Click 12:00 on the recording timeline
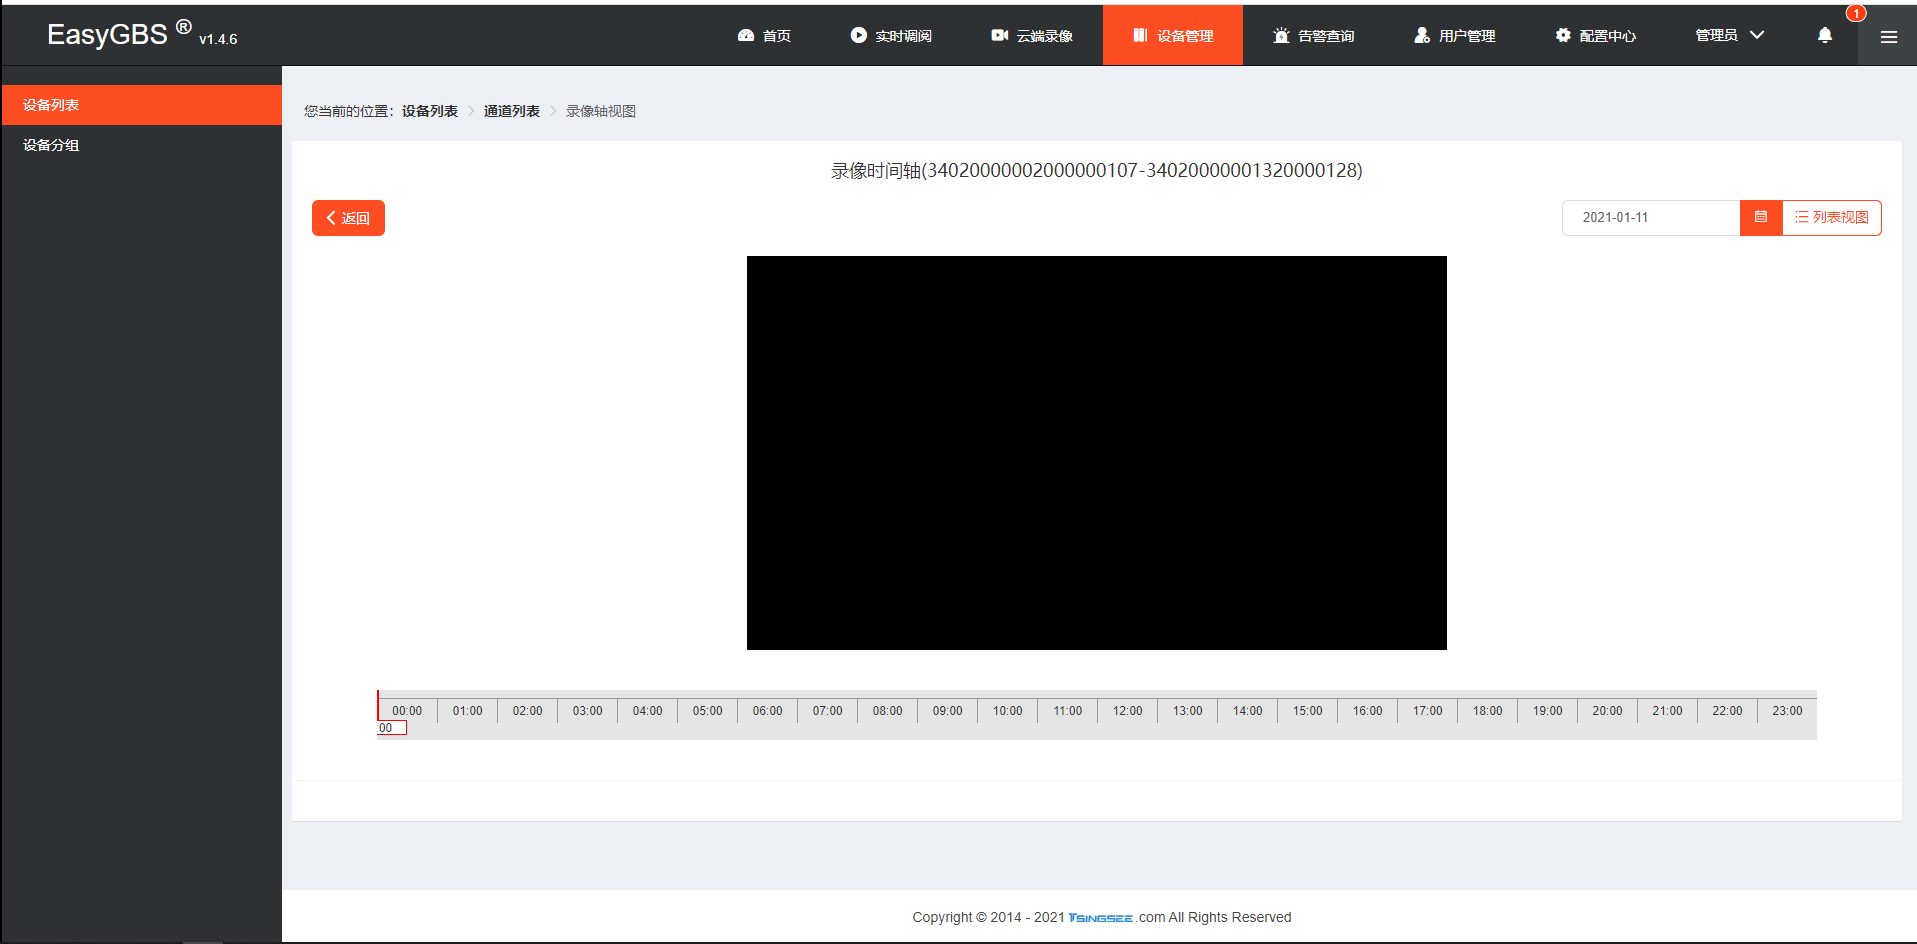This screenshot has height=944, width=1917. point(1127,711)
